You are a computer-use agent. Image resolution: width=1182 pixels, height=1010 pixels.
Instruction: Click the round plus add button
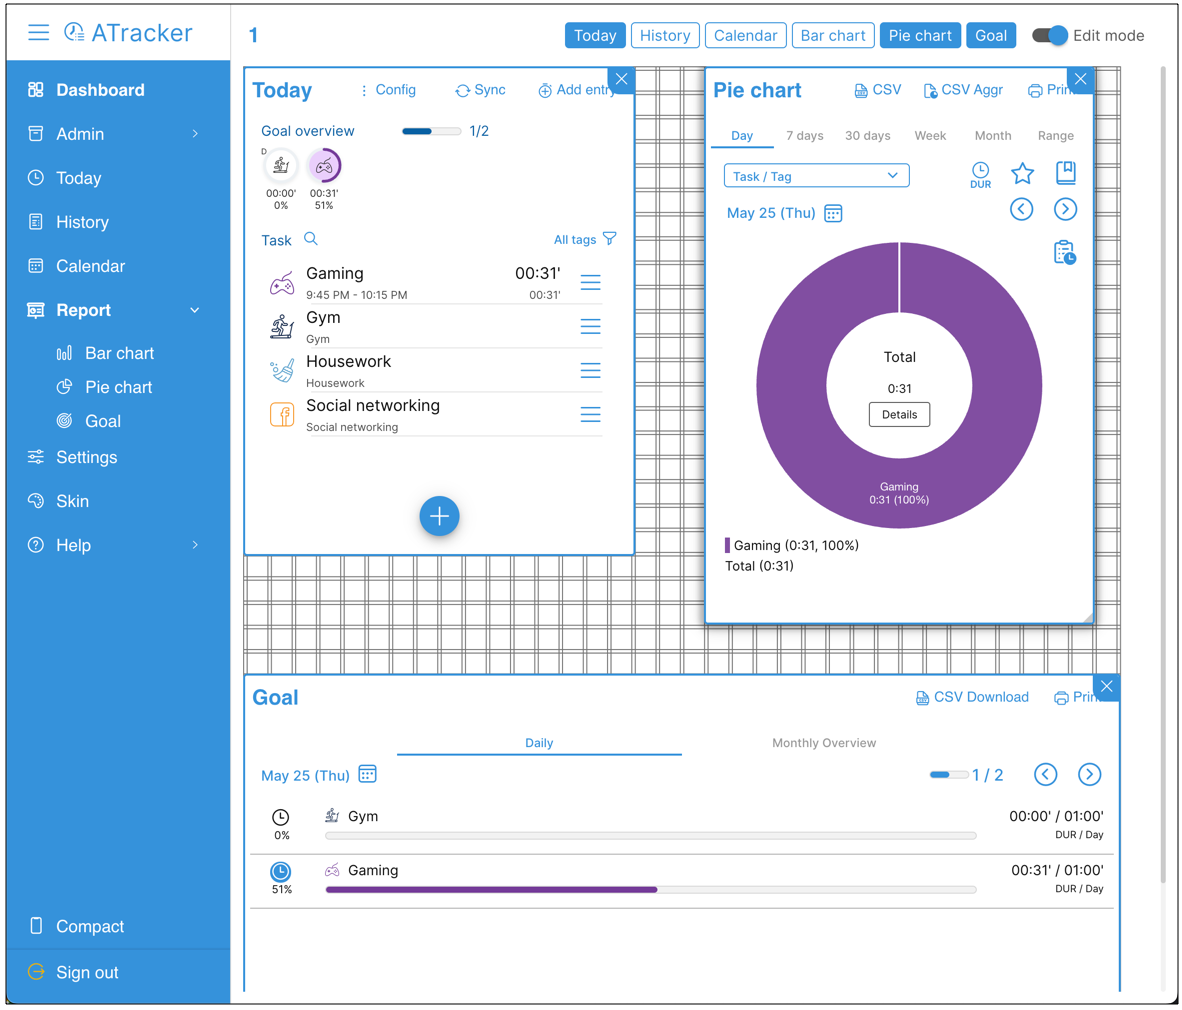click(x=439, y=516)
